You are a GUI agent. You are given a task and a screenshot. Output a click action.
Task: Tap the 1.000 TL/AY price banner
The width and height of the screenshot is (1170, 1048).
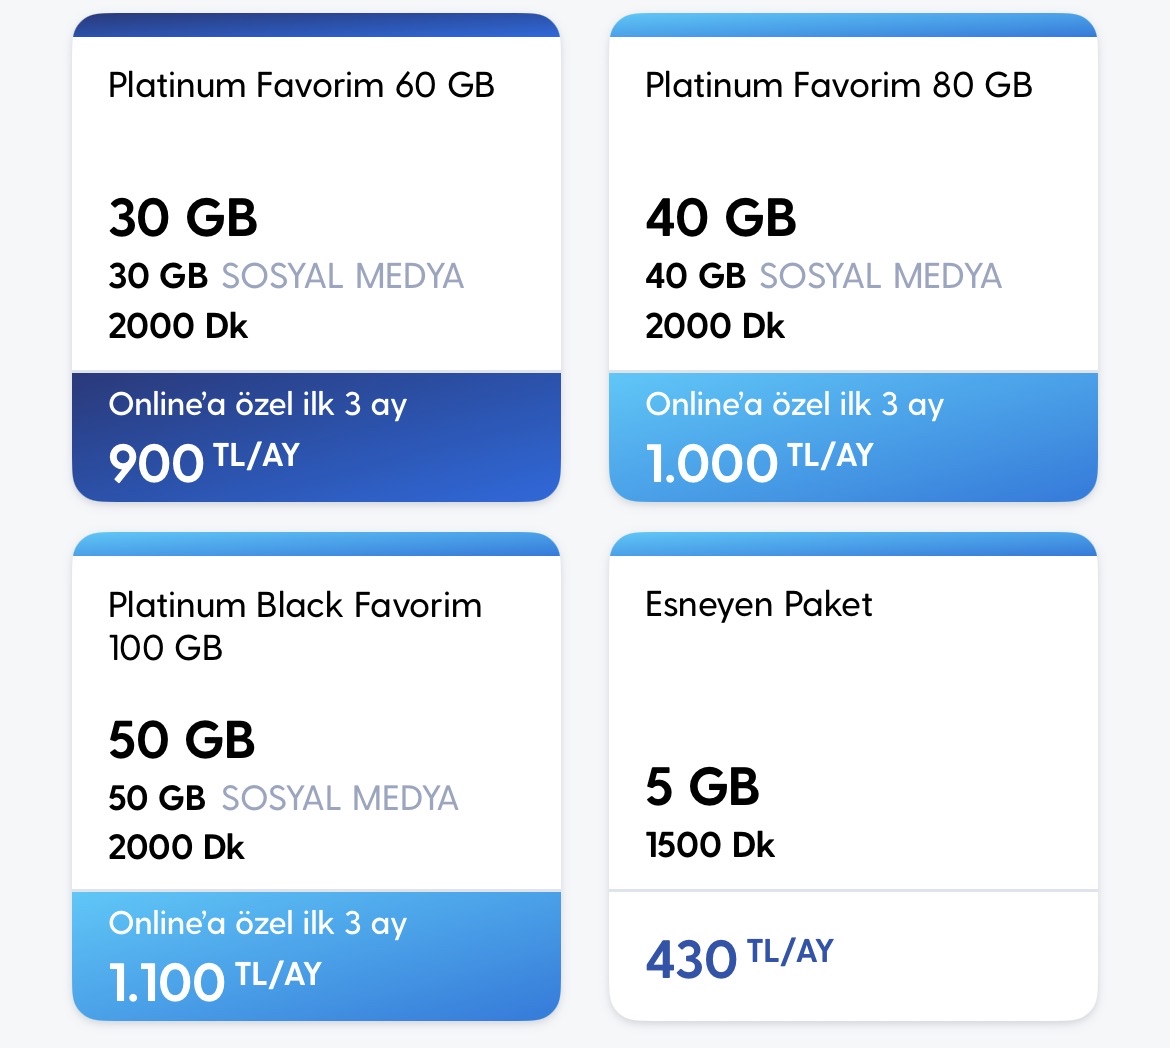pos(854,437)
